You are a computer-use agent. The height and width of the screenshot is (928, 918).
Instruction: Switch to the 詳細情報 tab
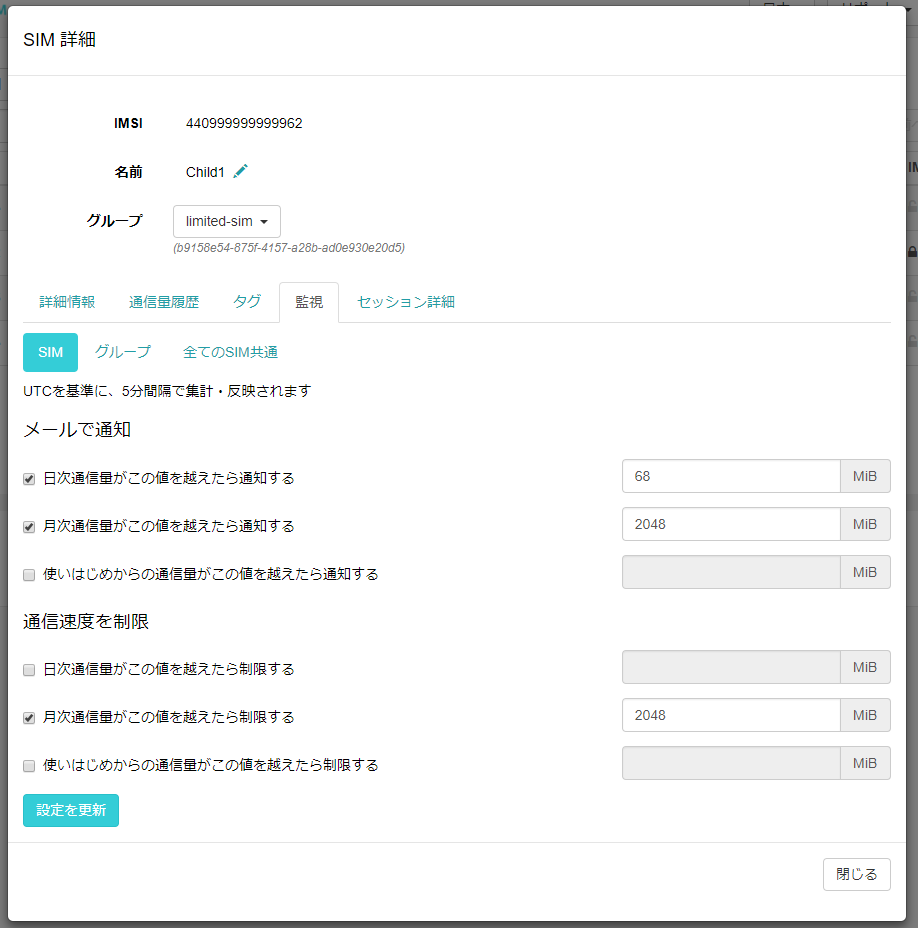coord(67,302)
